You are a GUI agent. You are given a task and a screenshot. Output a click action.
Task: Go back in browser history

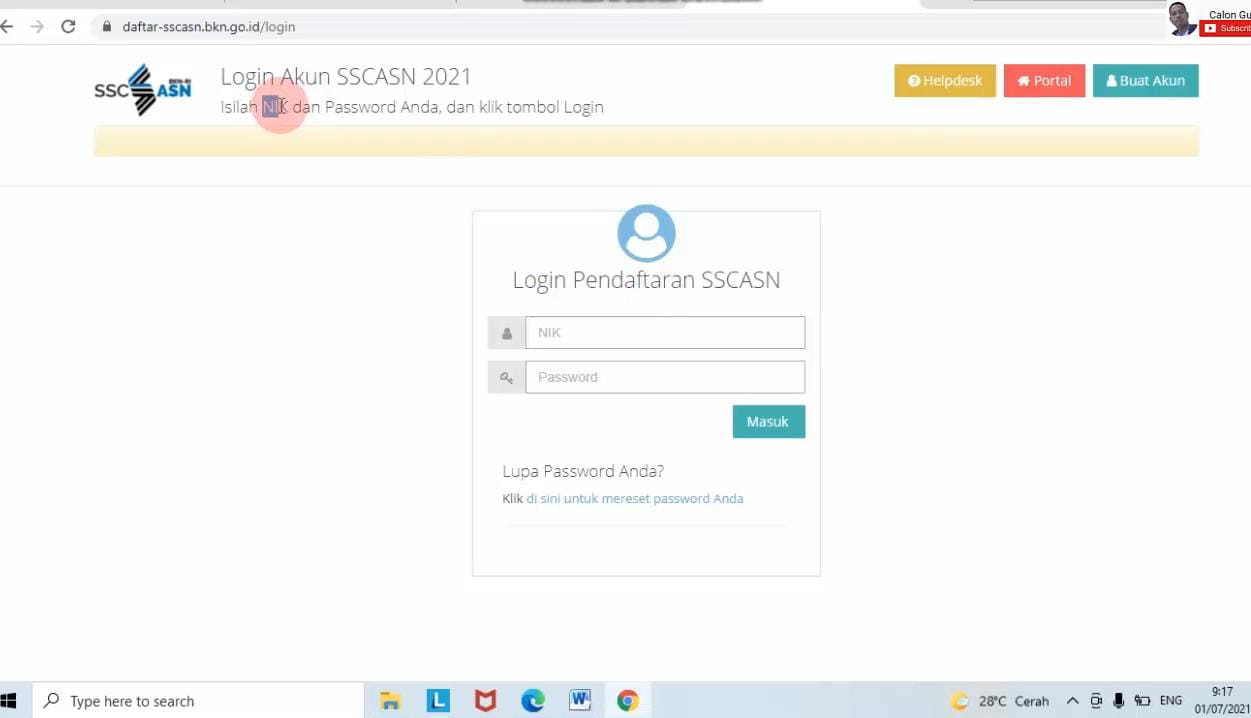(x=8, y=27)
